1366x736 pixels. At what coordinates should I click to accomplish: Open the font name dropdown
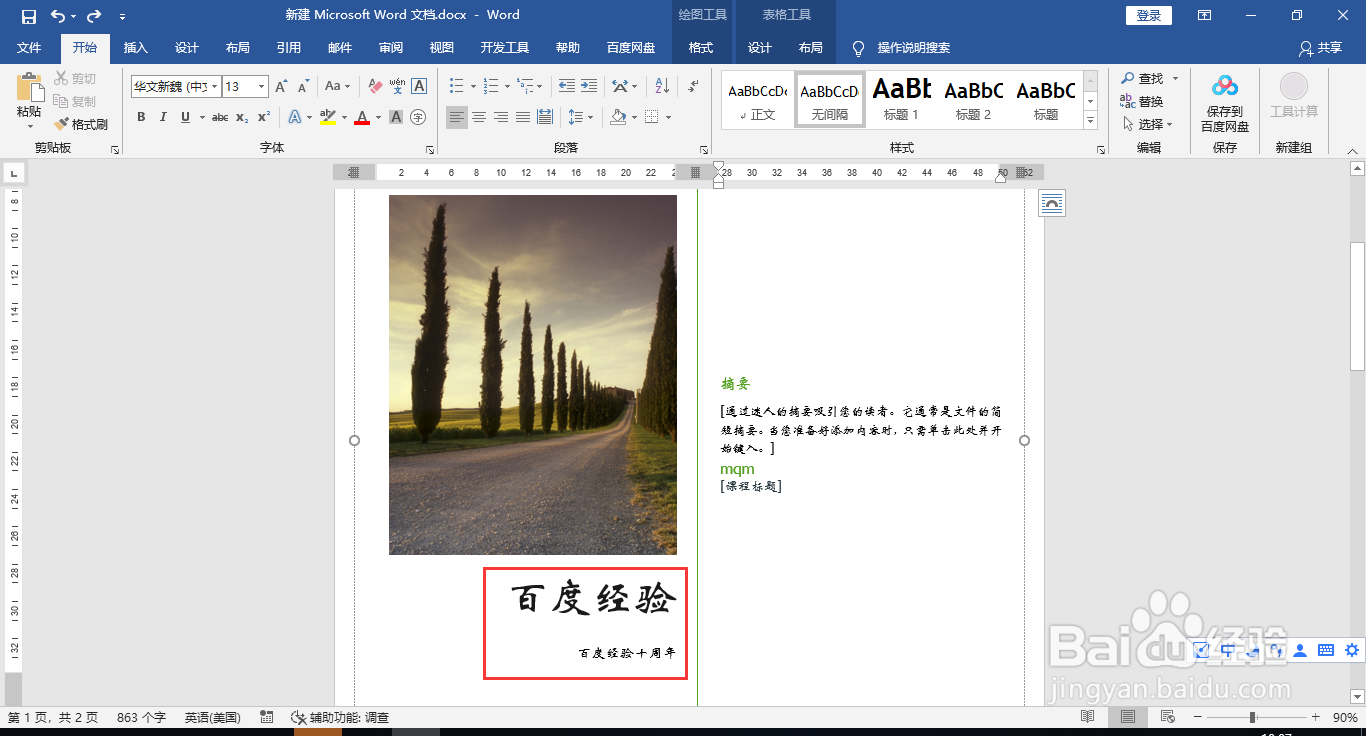214,87
